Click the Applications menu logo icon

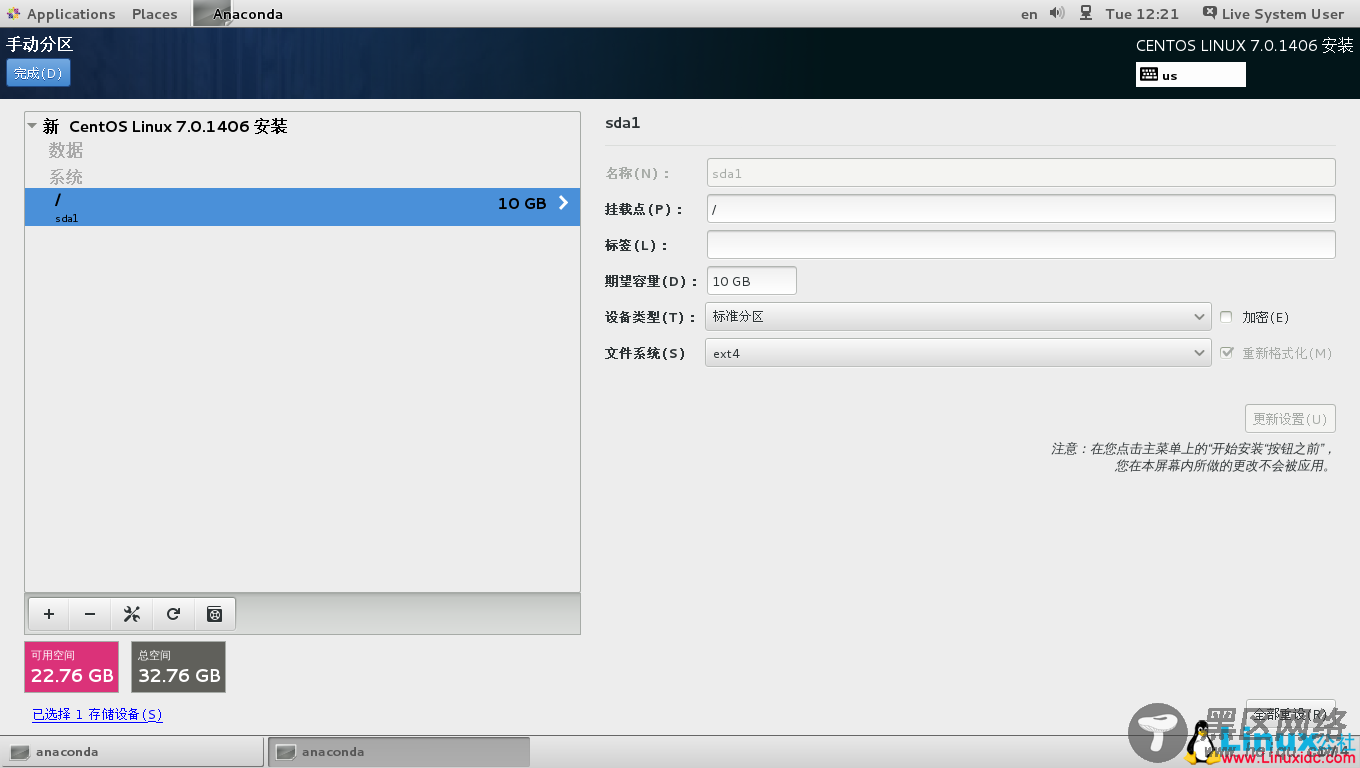[x=14, y=14]
